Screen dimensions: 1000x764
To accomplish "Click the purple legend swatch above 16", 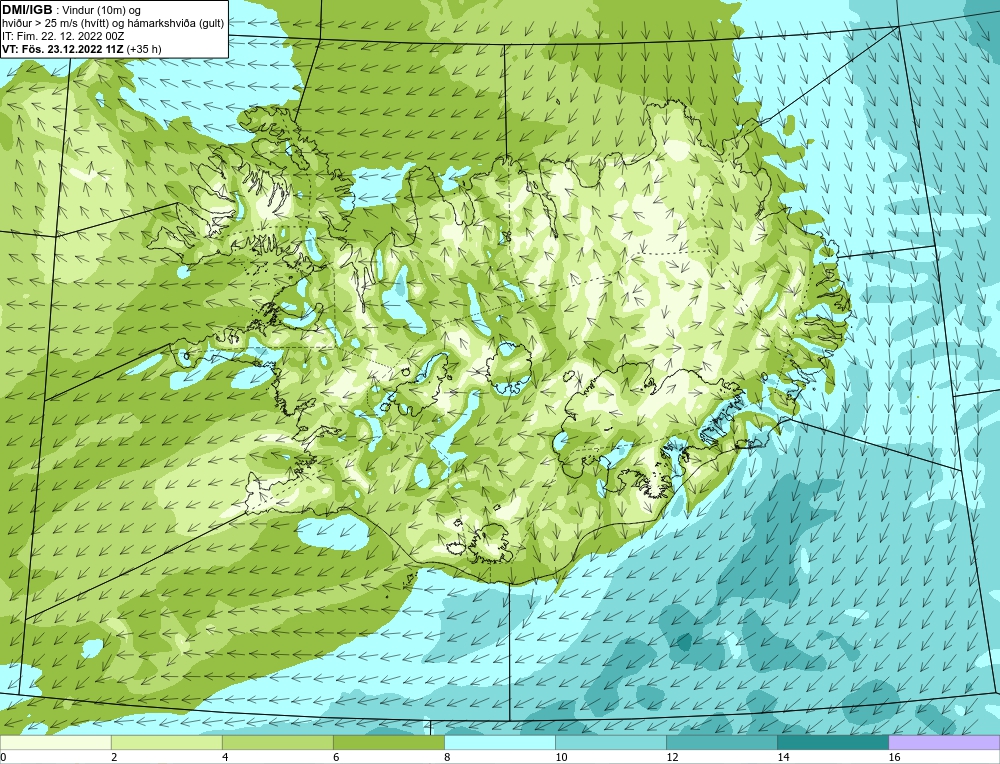I will (944, 742).
